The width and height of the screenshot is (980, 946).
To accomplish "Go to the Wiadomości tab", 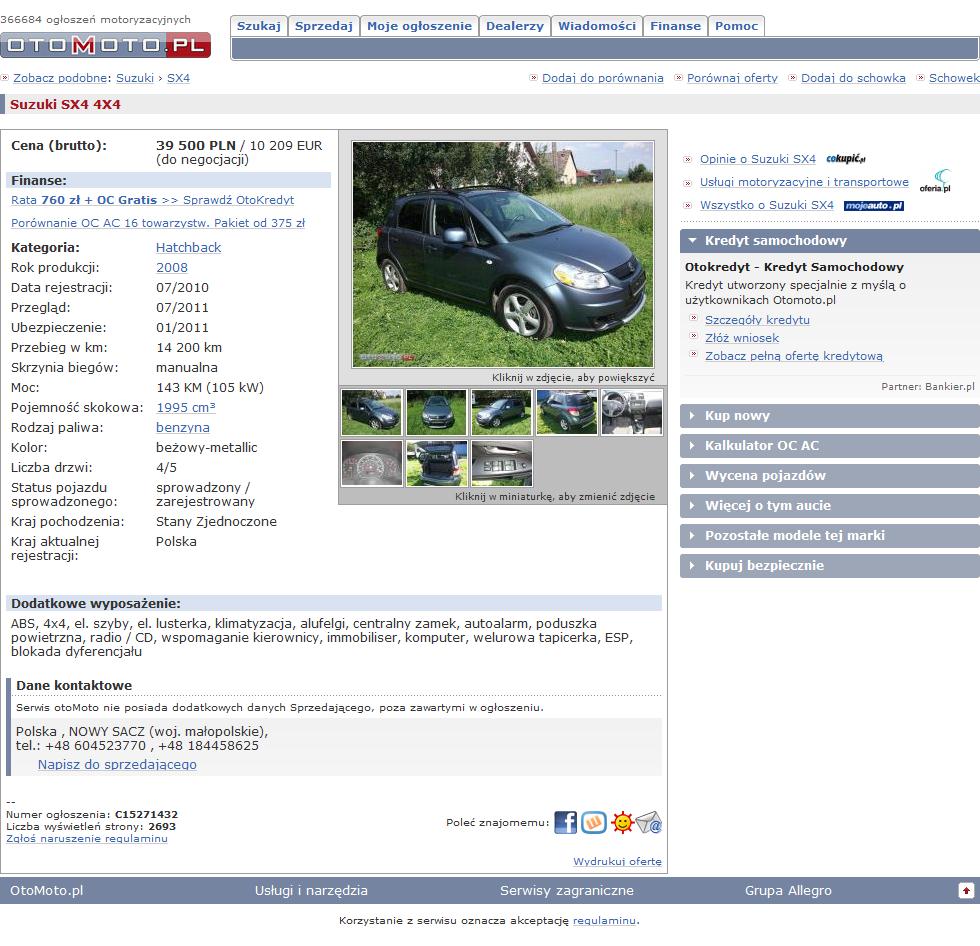I will tap(597, 26).
